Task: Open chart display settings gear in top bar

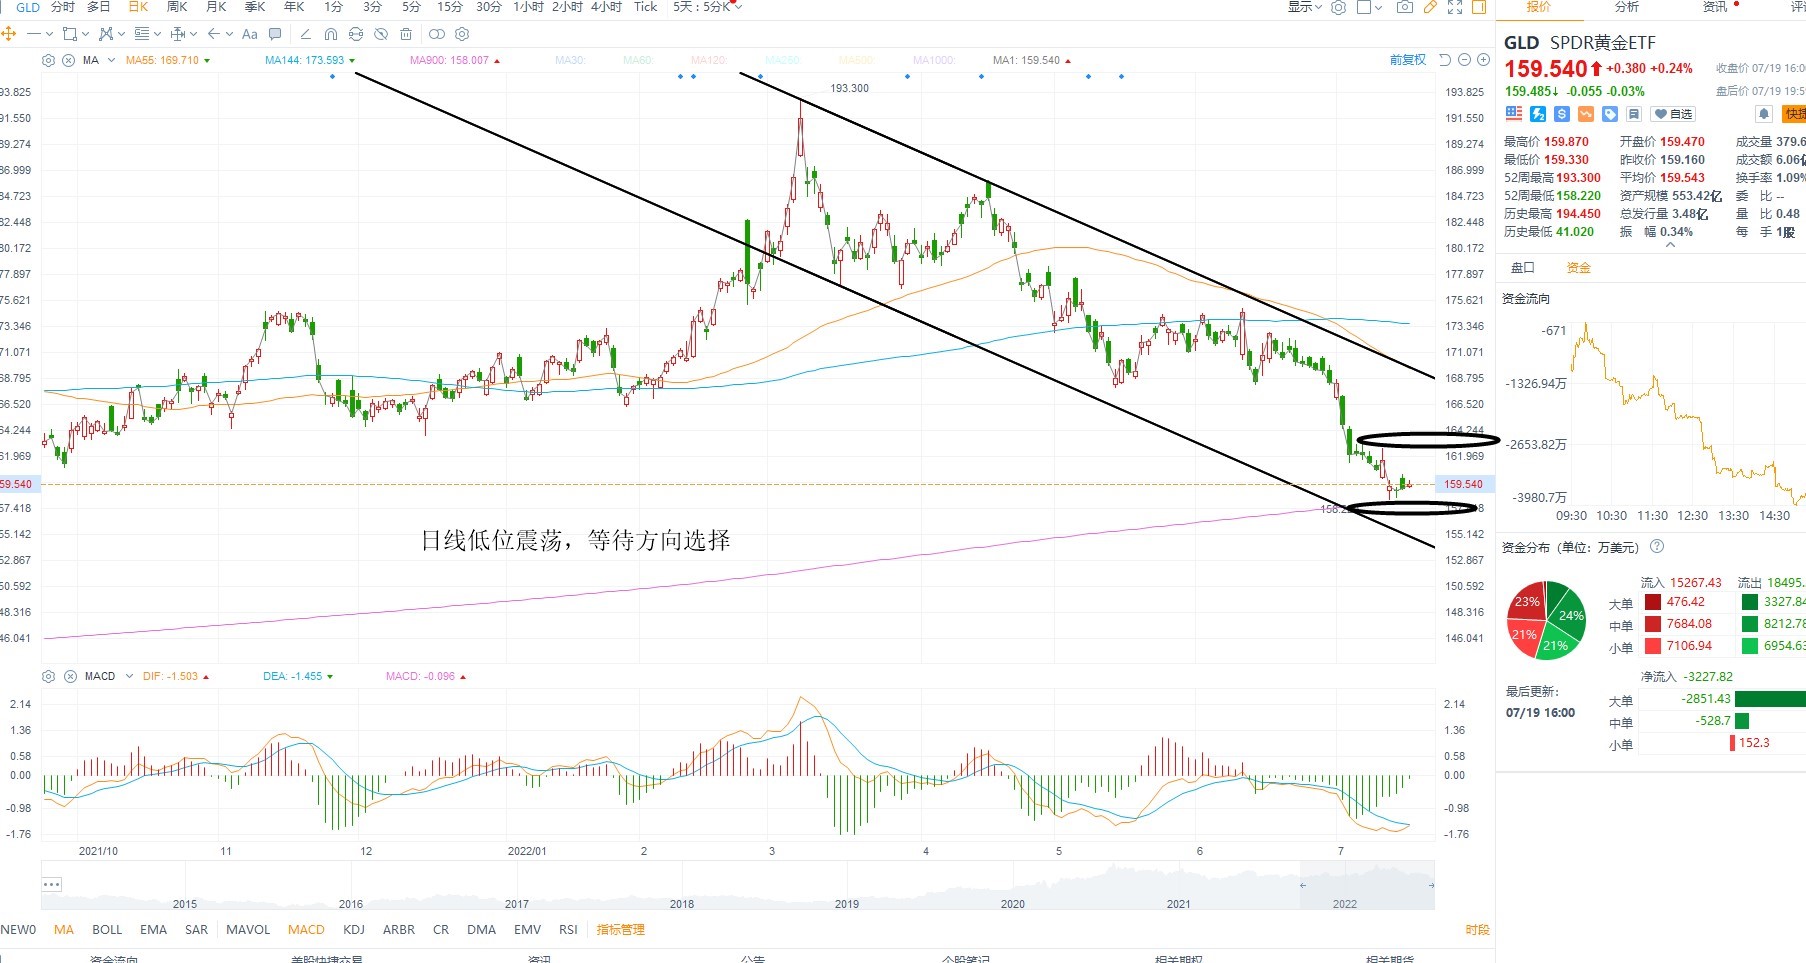Action: coord(1339,7)
